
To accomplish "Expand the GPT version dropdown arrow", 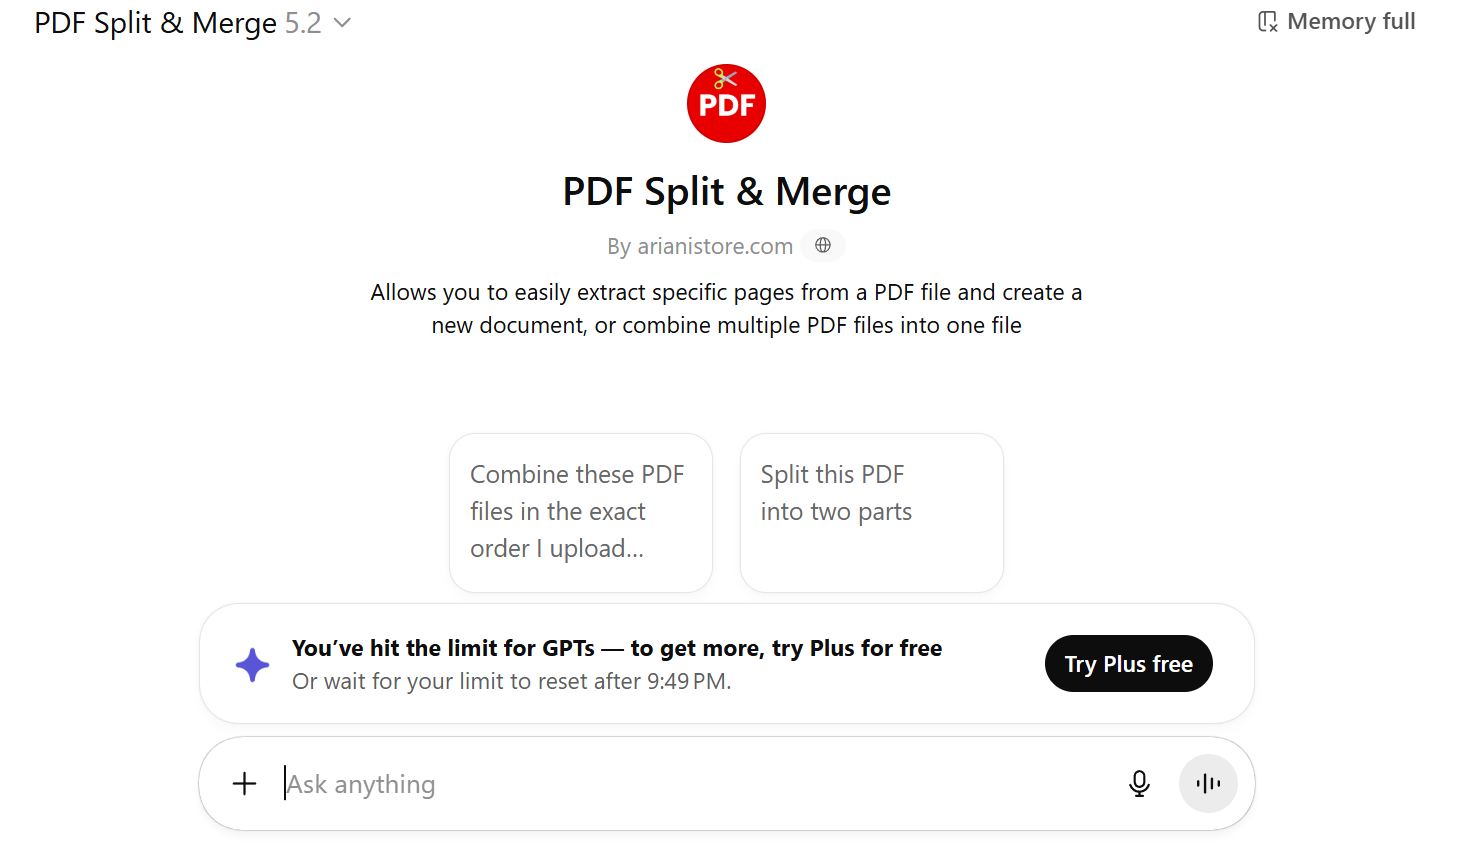I will 341,22.
